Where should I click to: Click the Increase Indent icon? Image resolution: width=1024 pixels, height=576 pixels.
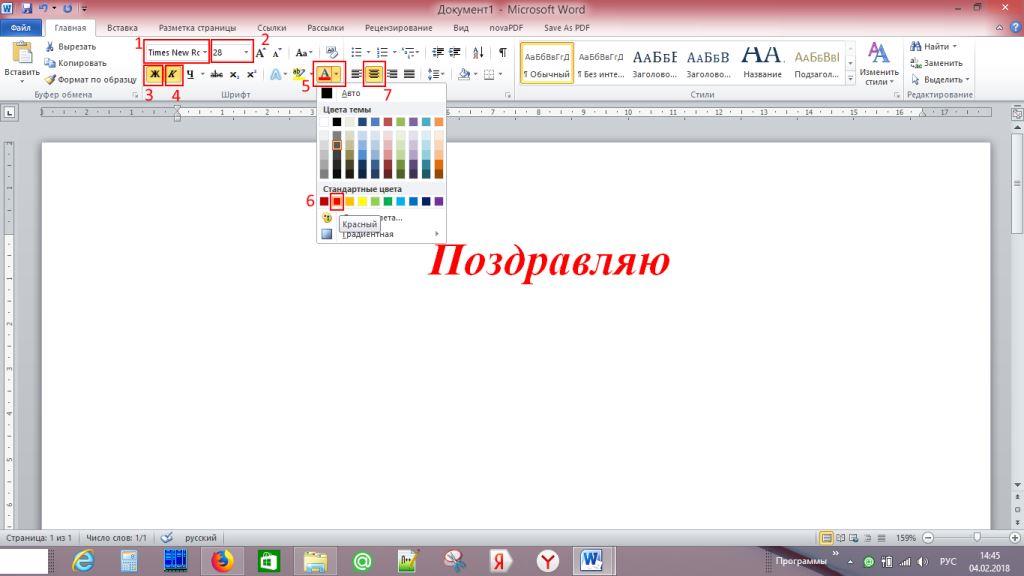(x=455, y=52)
